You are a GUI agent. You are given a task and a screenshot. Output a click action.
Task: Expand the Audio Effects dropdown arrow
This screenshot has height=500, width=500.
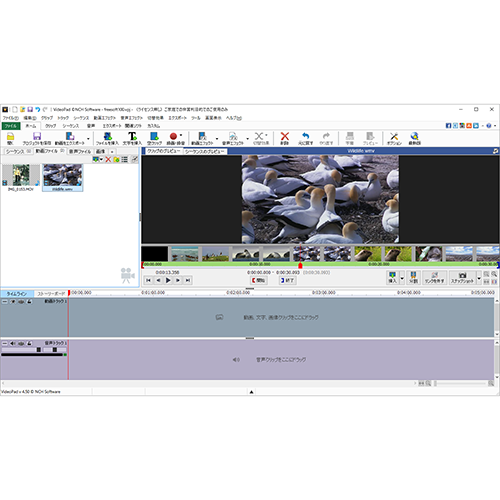coord(248,138)
